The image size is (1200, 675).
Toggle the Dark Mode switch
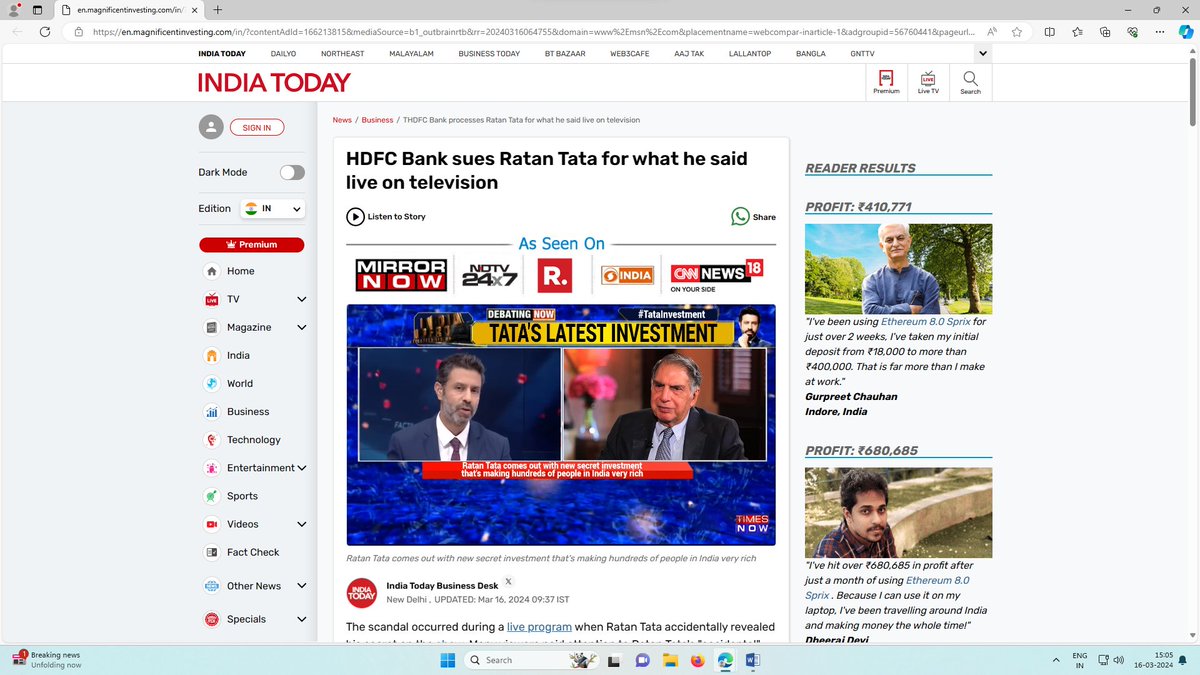[x=292, y=172]
